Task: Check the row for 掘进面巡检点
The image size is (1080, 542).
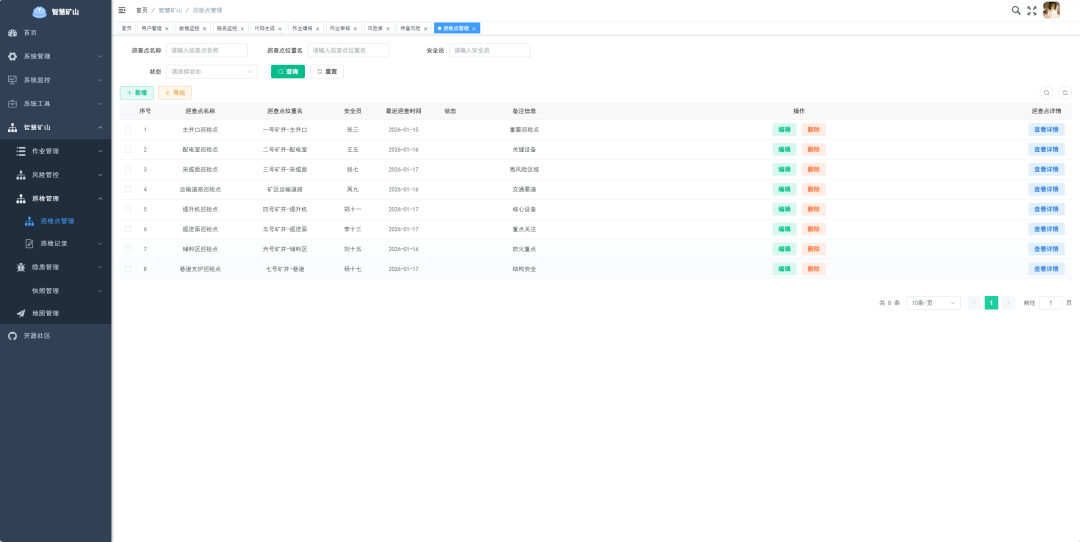Action: pos(128,229)
